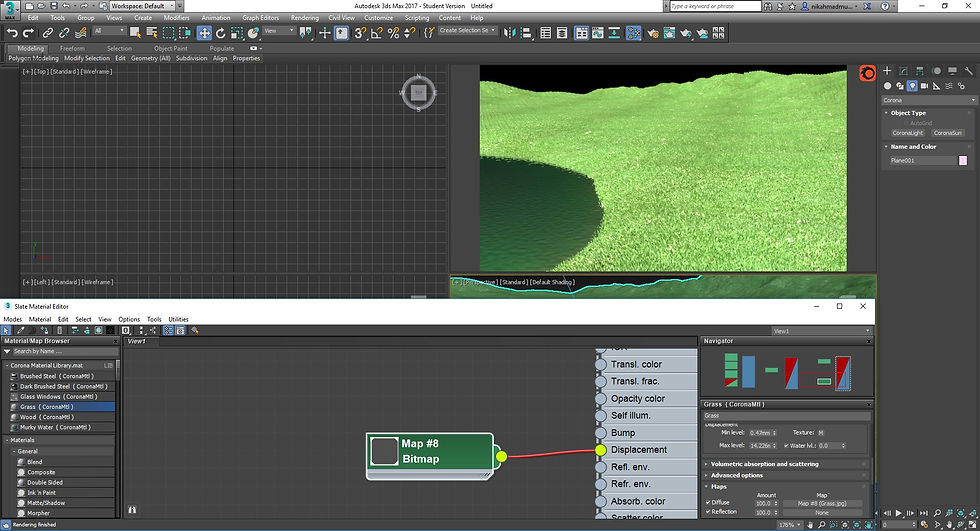Click the Bind to Space Warp icon
Screen dimensions: 980x531
[81, 33]
